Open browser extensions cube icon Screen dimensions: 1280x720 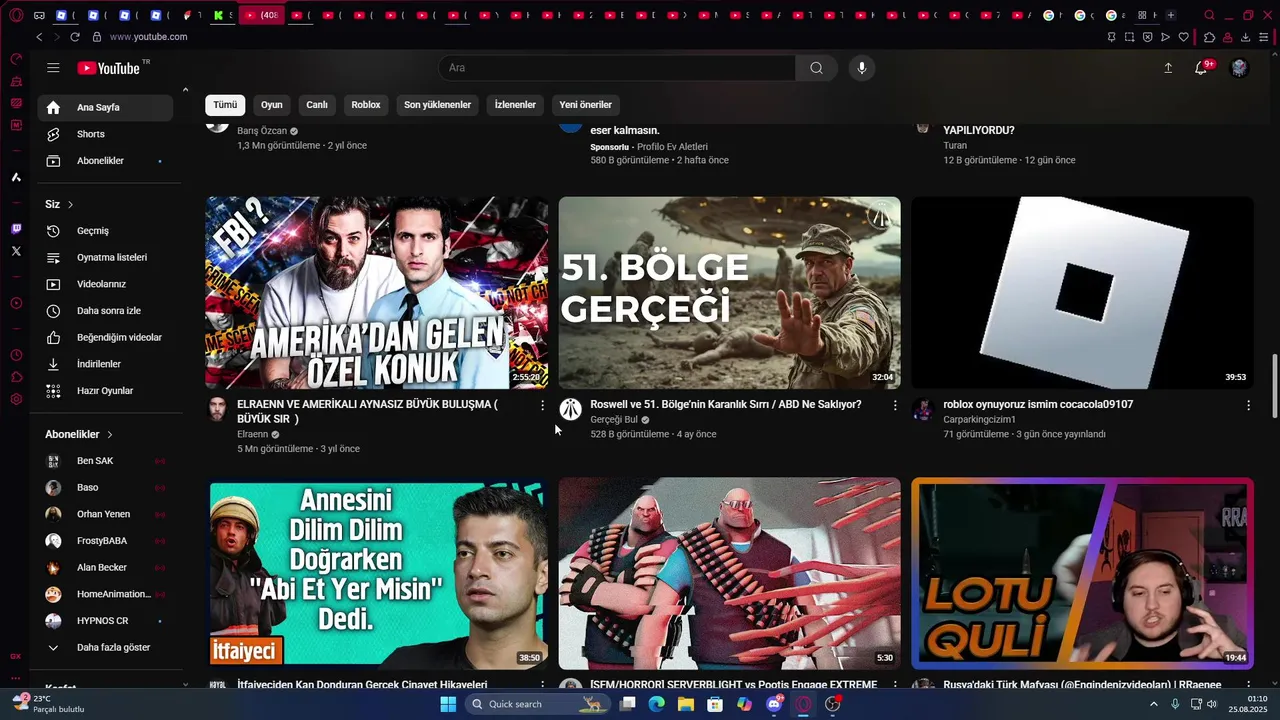click(x=1209, y=37)
